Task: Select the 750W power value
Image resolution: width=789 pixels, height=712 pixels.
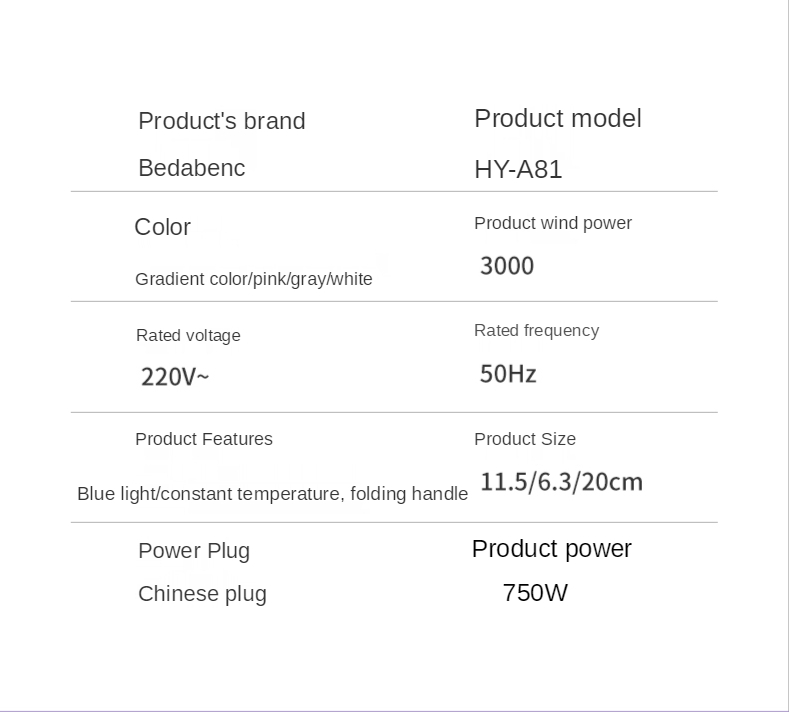Action: [535, 593]
